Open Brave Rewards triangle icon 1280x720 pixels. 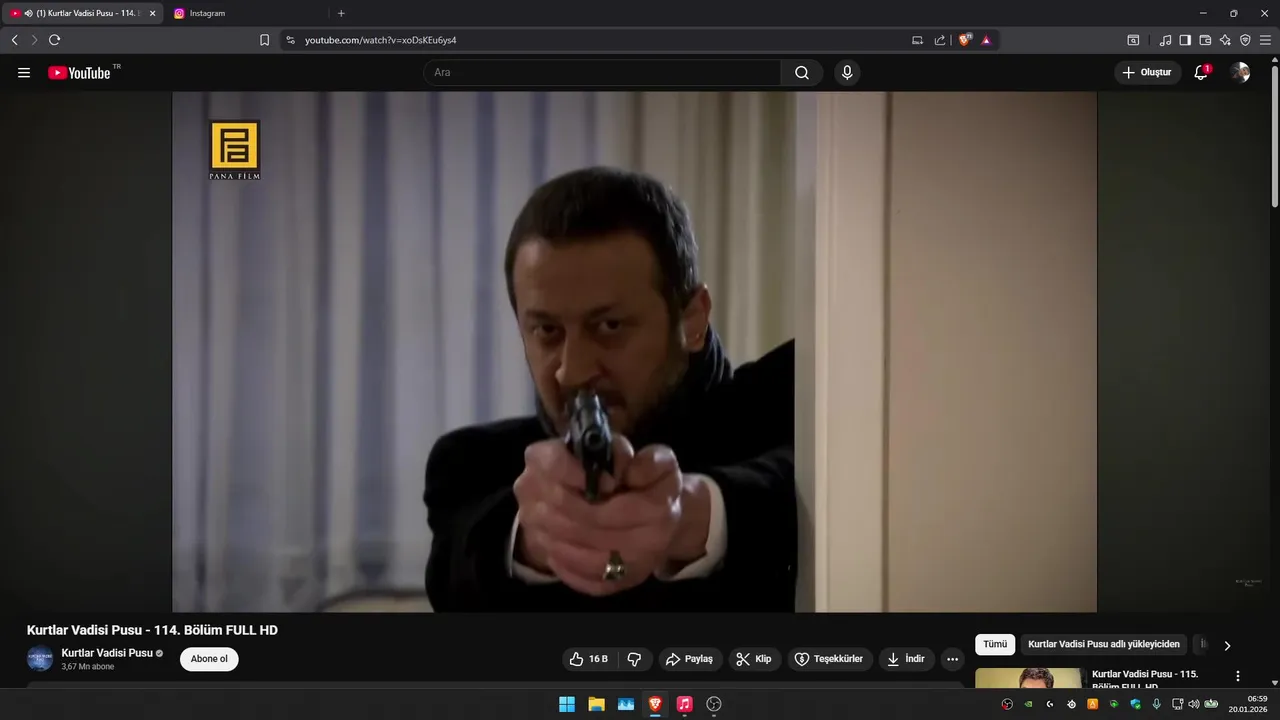point(986,40)
